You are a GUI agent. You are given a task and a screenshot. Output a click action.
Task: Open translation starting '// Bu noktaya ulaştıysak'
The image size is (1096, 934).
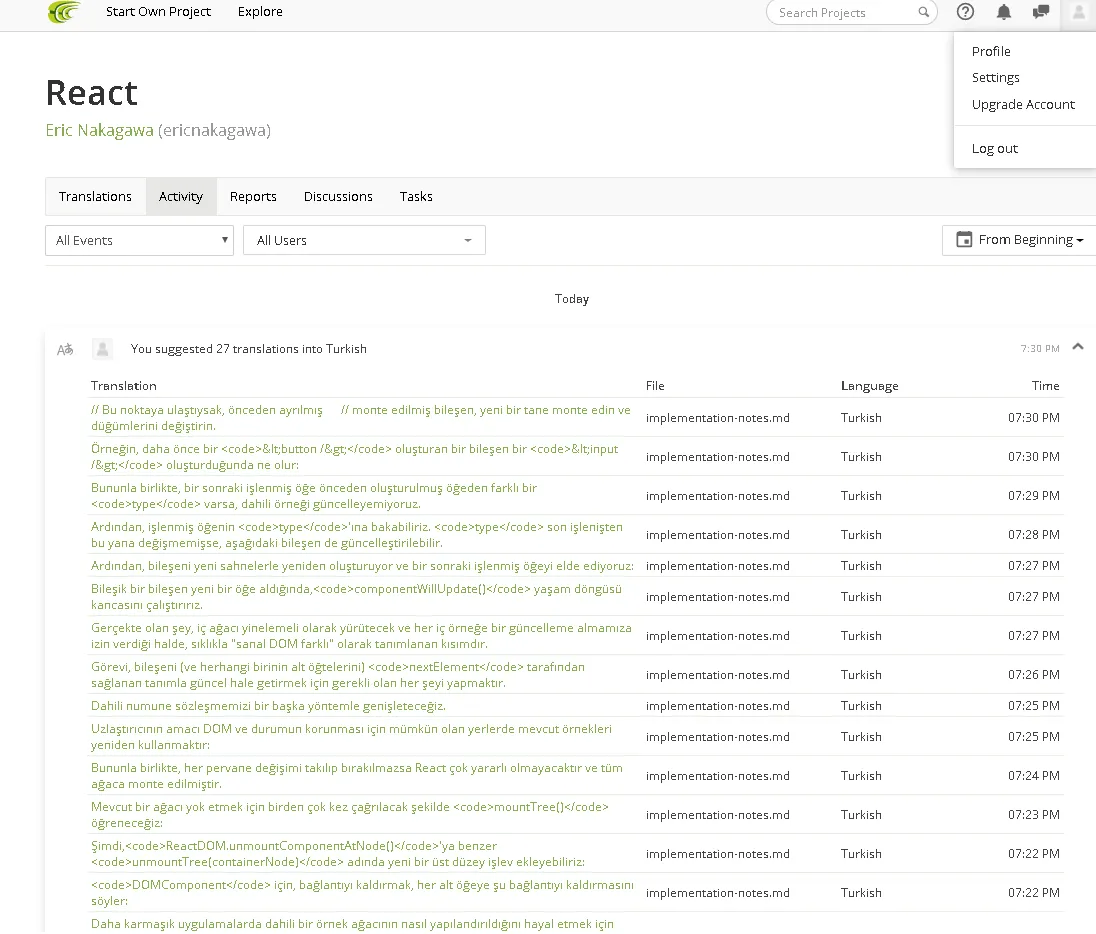pyautogui.click(x=361, y=418)
